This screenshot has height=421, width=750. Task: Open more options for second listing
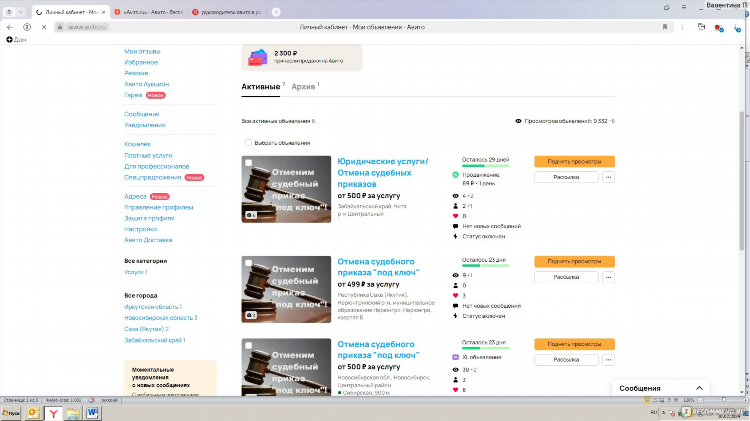coord(608,277)
